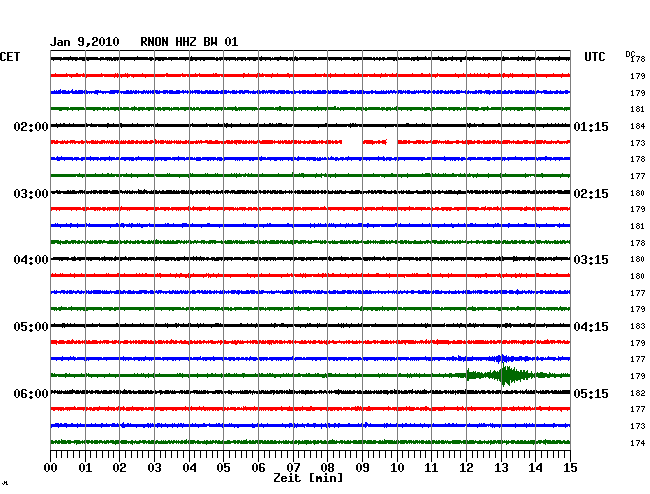Viewport: 650px width, 494px height.
Task: Click the UTC time label "05:15"
Action: click(591, 393)
